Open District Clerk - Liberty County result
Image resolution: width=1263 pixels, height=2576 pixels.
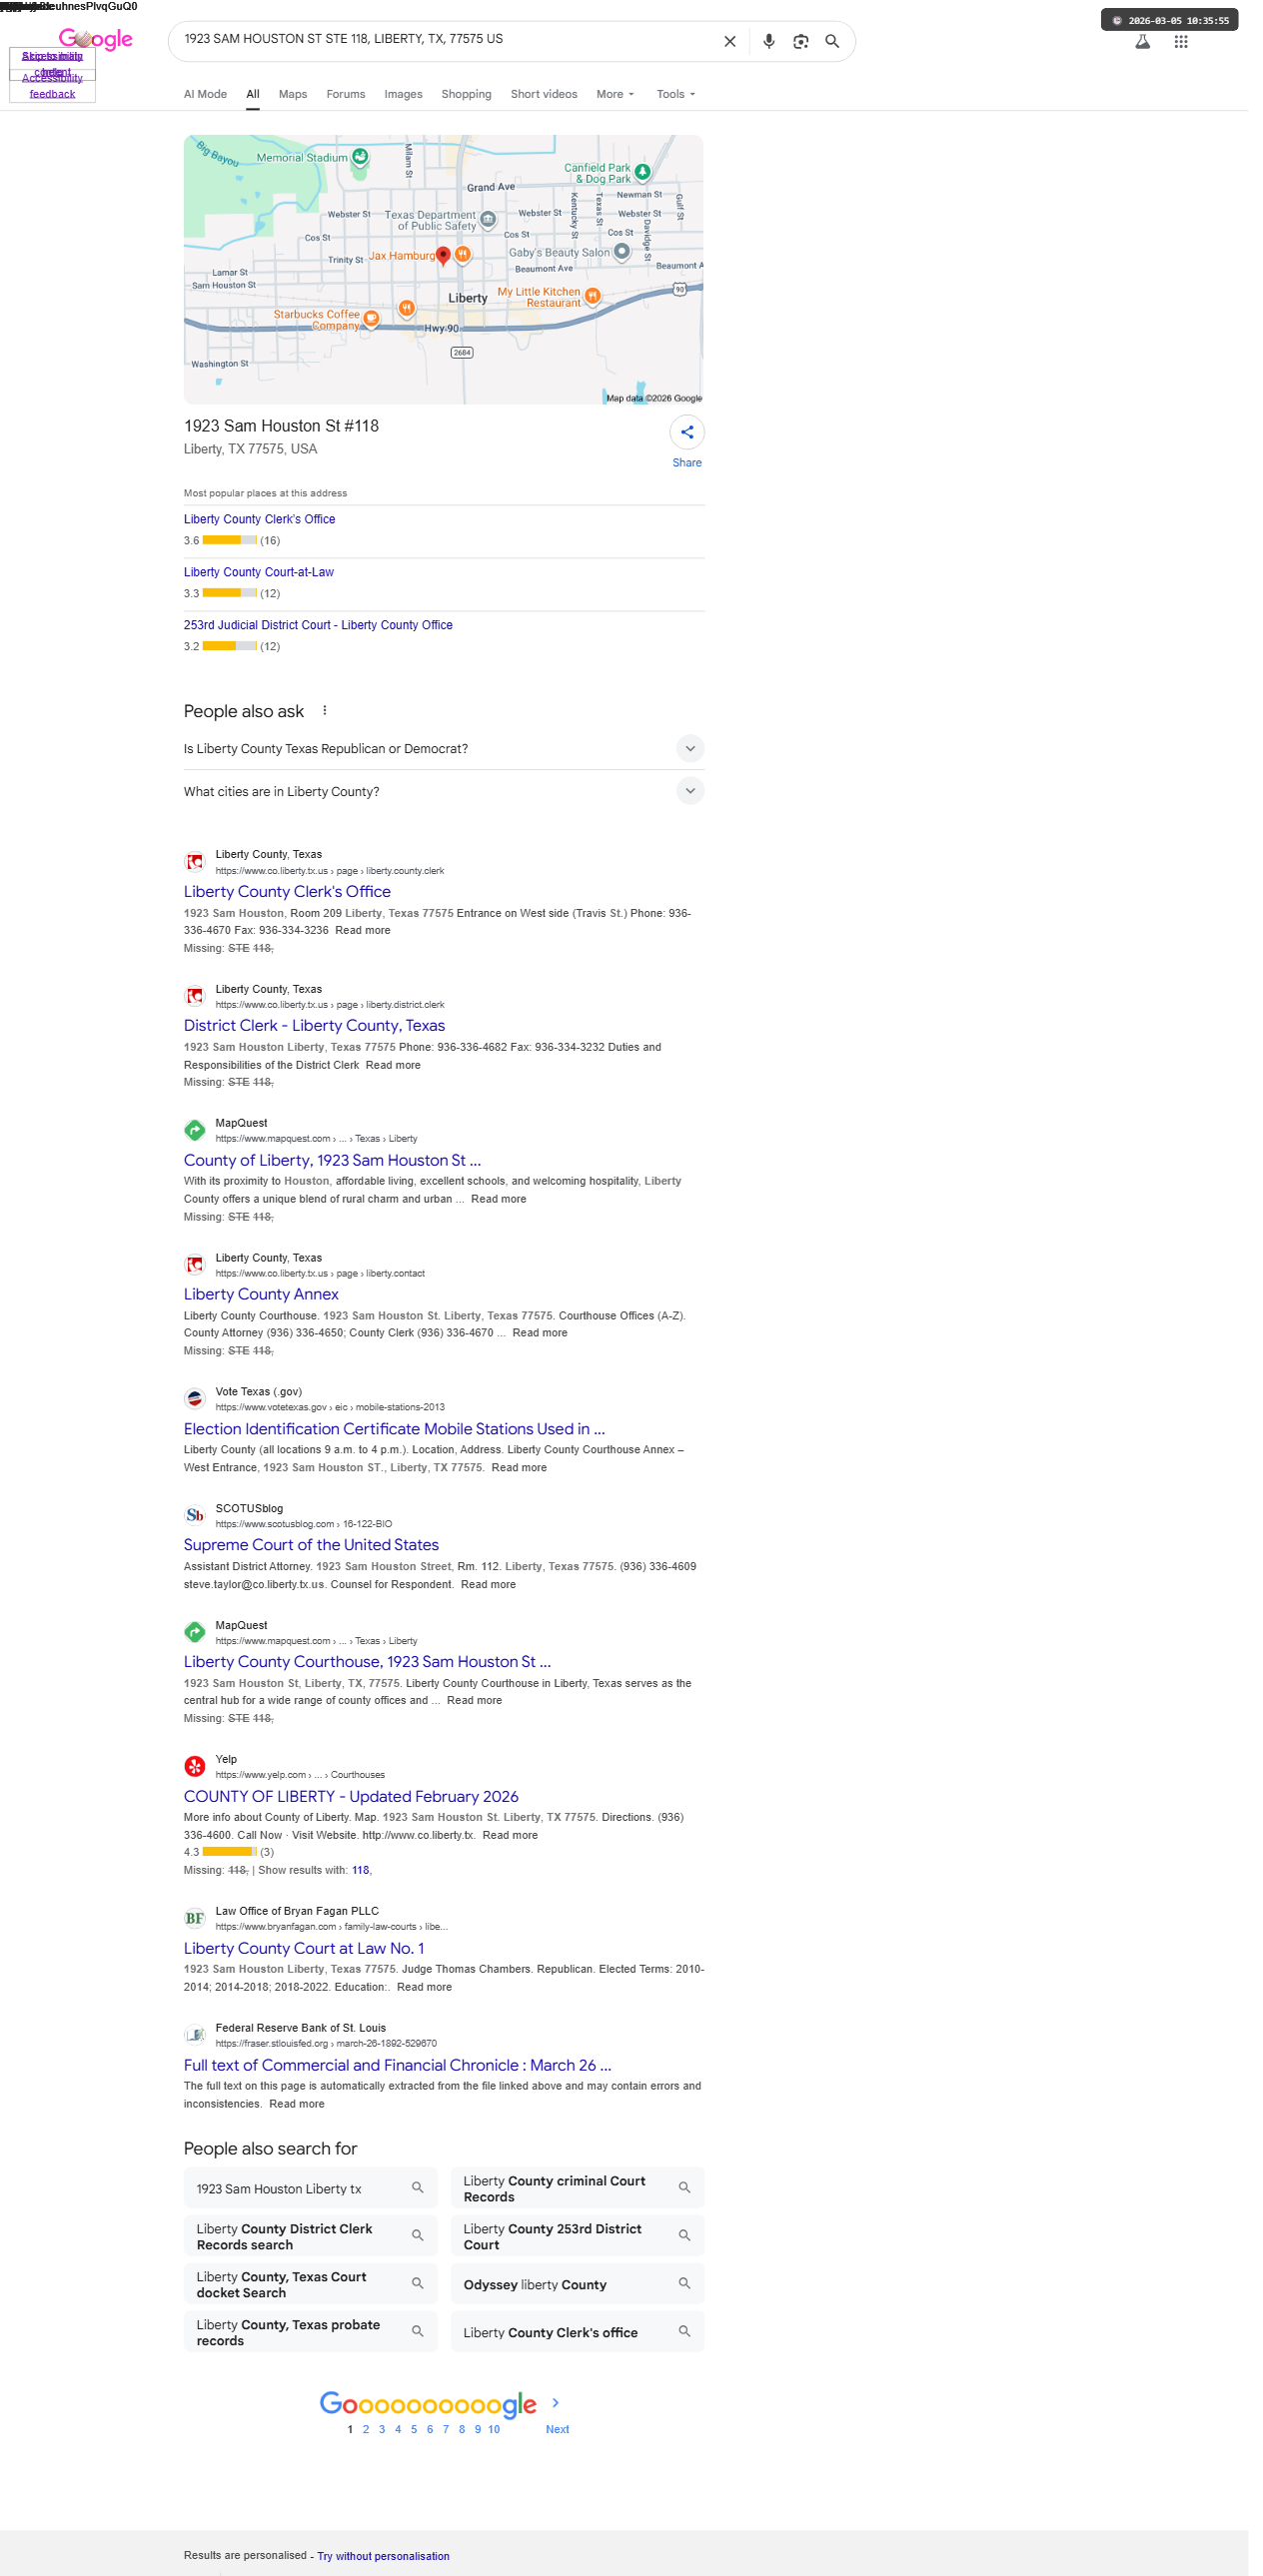tap(314, 1025)
